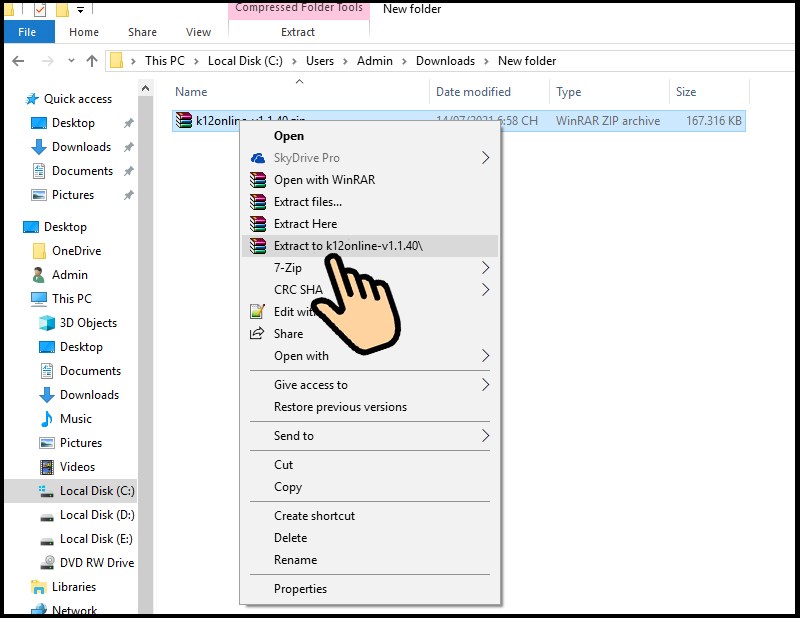Image resolution: width=800 pixels, height=618 pixels.
Task: Sort by the Date modified column header
Action: coord(473,92)
